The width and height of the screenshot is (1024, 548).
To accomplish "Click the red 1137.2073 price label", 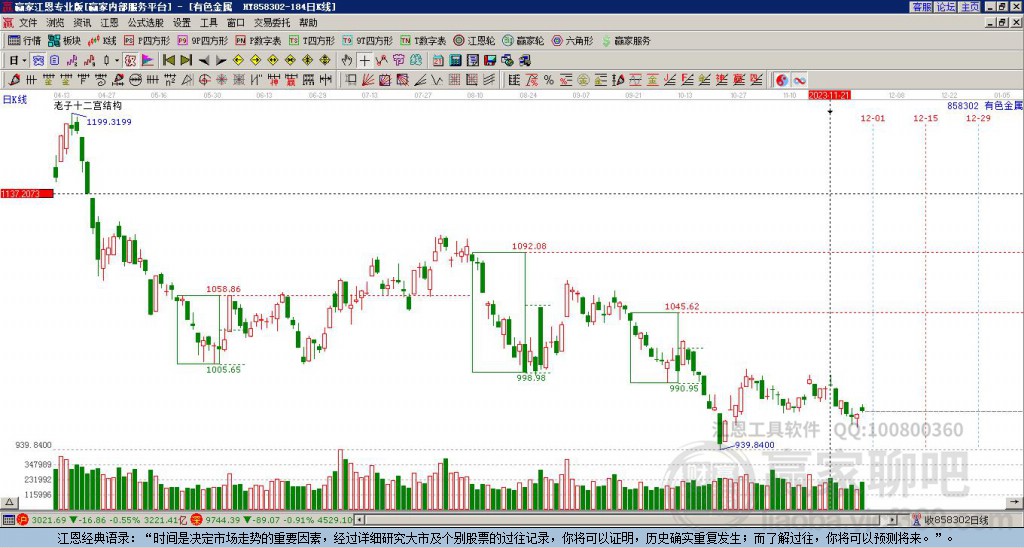I will [x=27, y=194].
